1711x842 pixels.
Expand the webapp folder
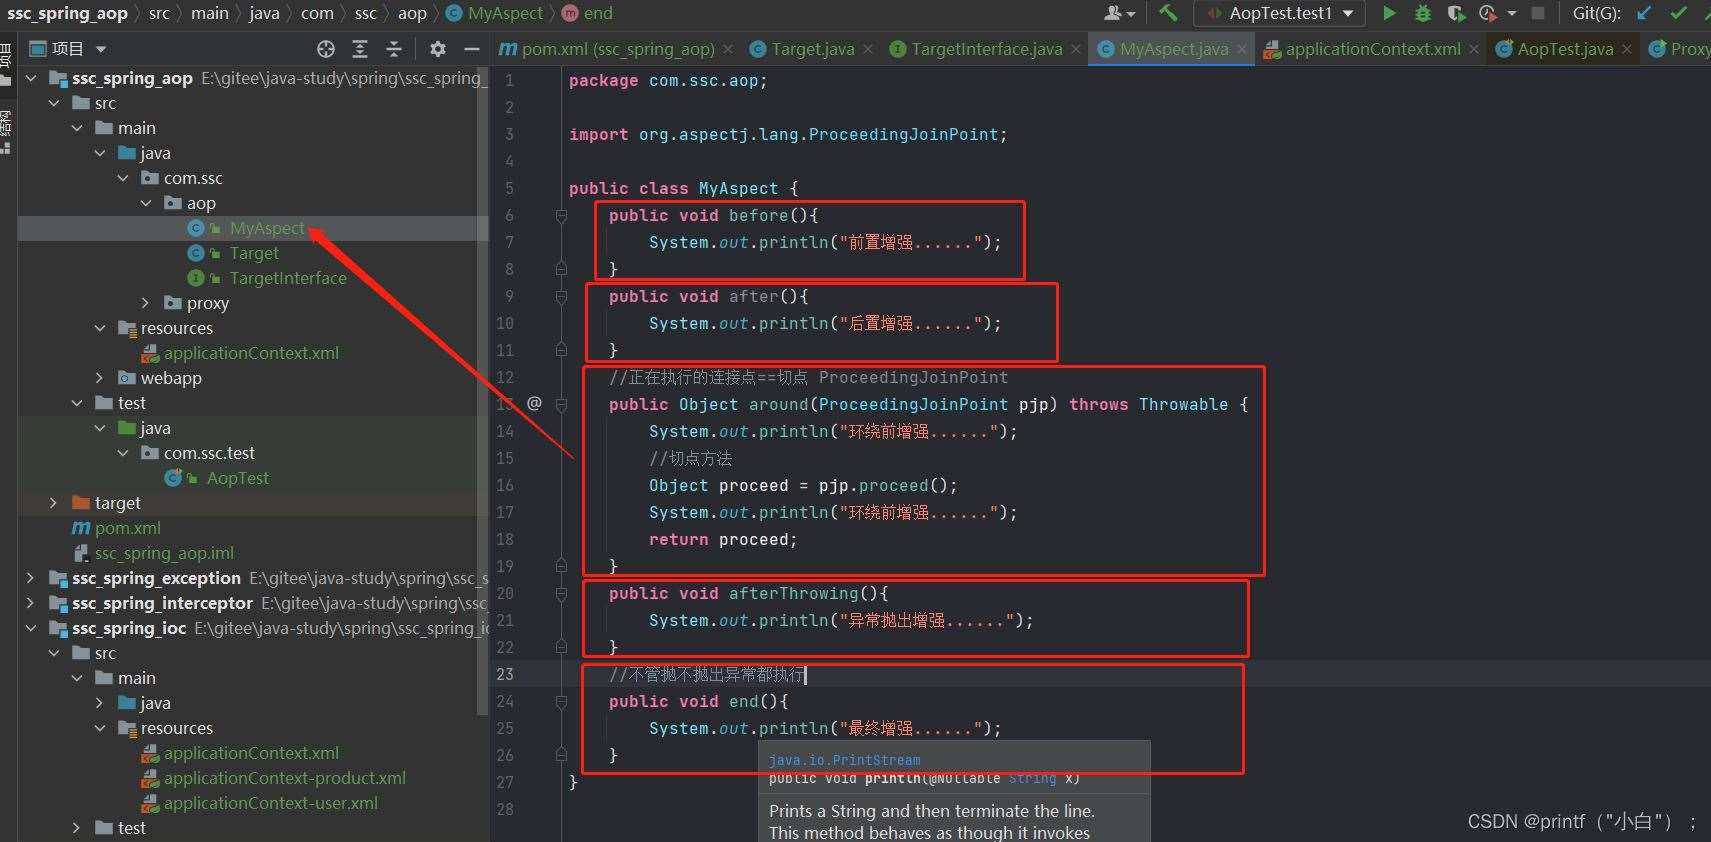pyautogui.click(x=100, y=378)
